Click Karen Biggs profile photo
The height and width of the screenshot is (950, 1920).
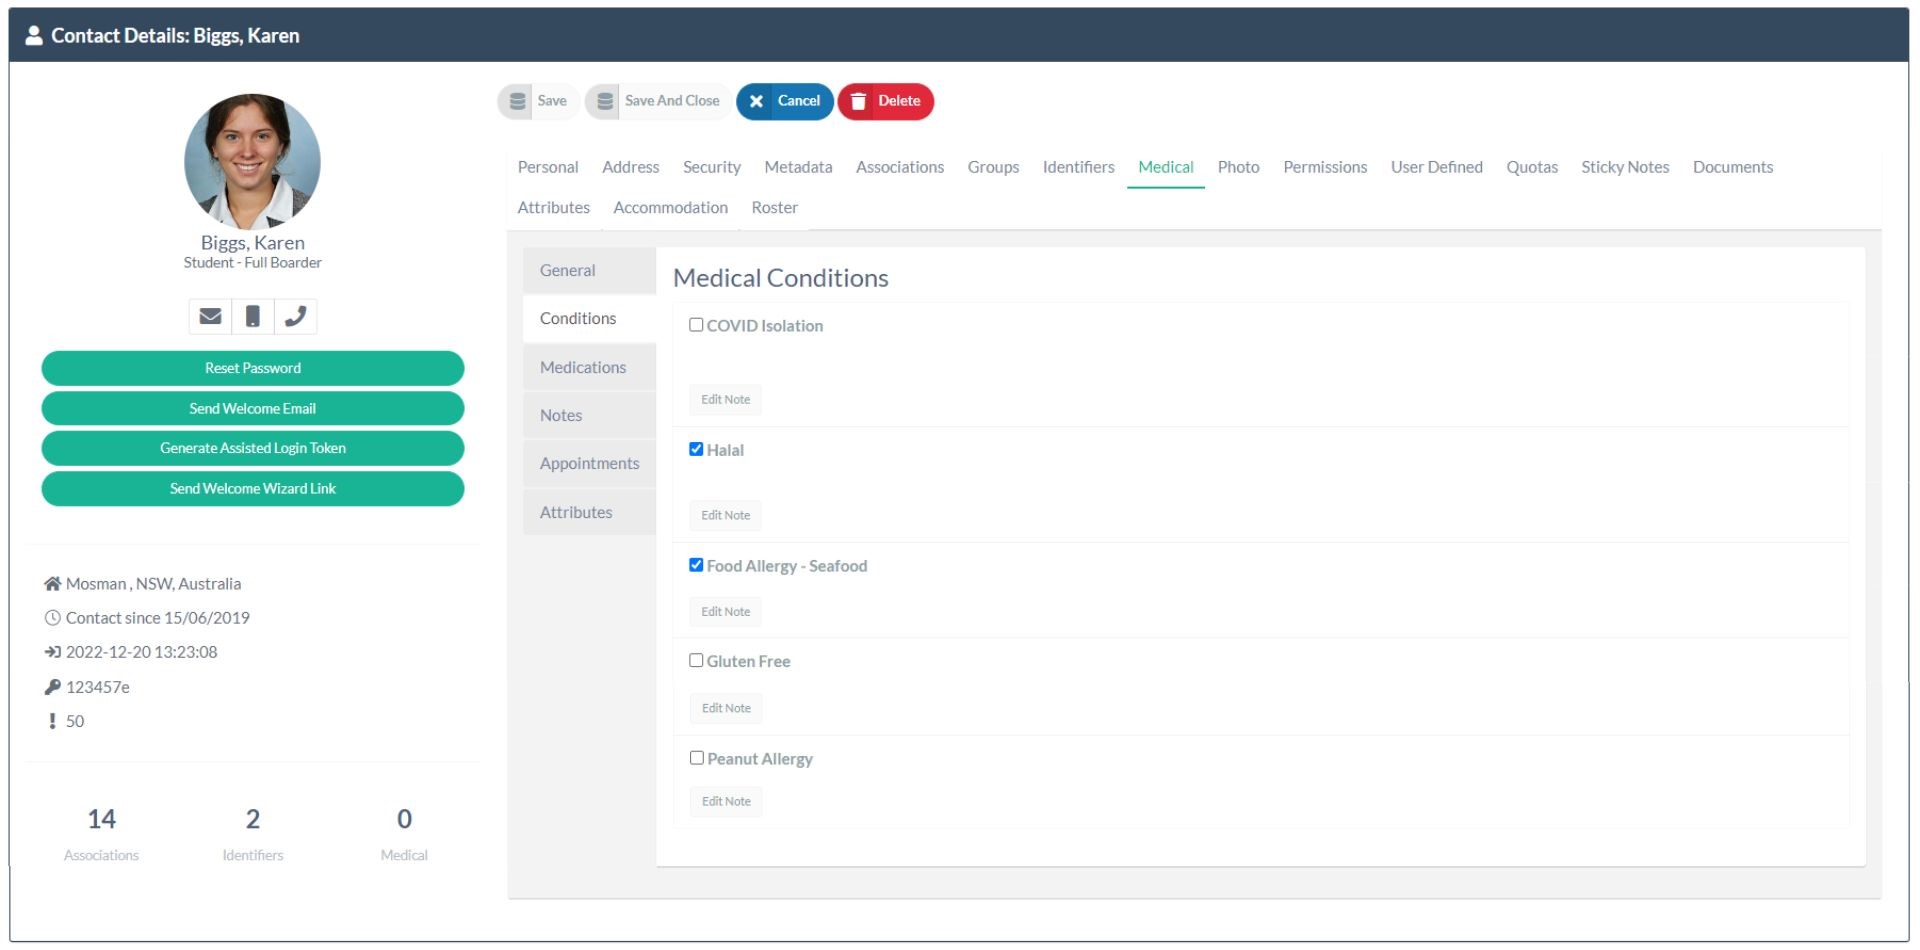tap(252, 162)
